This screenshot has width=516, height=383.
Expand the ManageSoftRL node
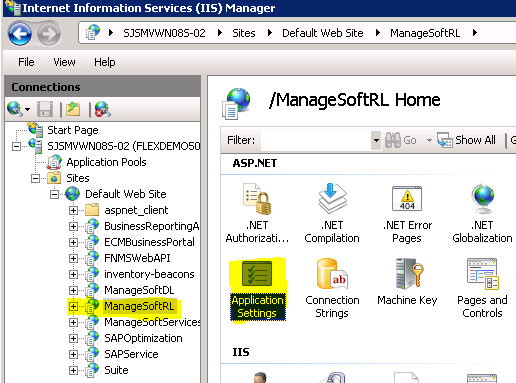click(73, 306)
